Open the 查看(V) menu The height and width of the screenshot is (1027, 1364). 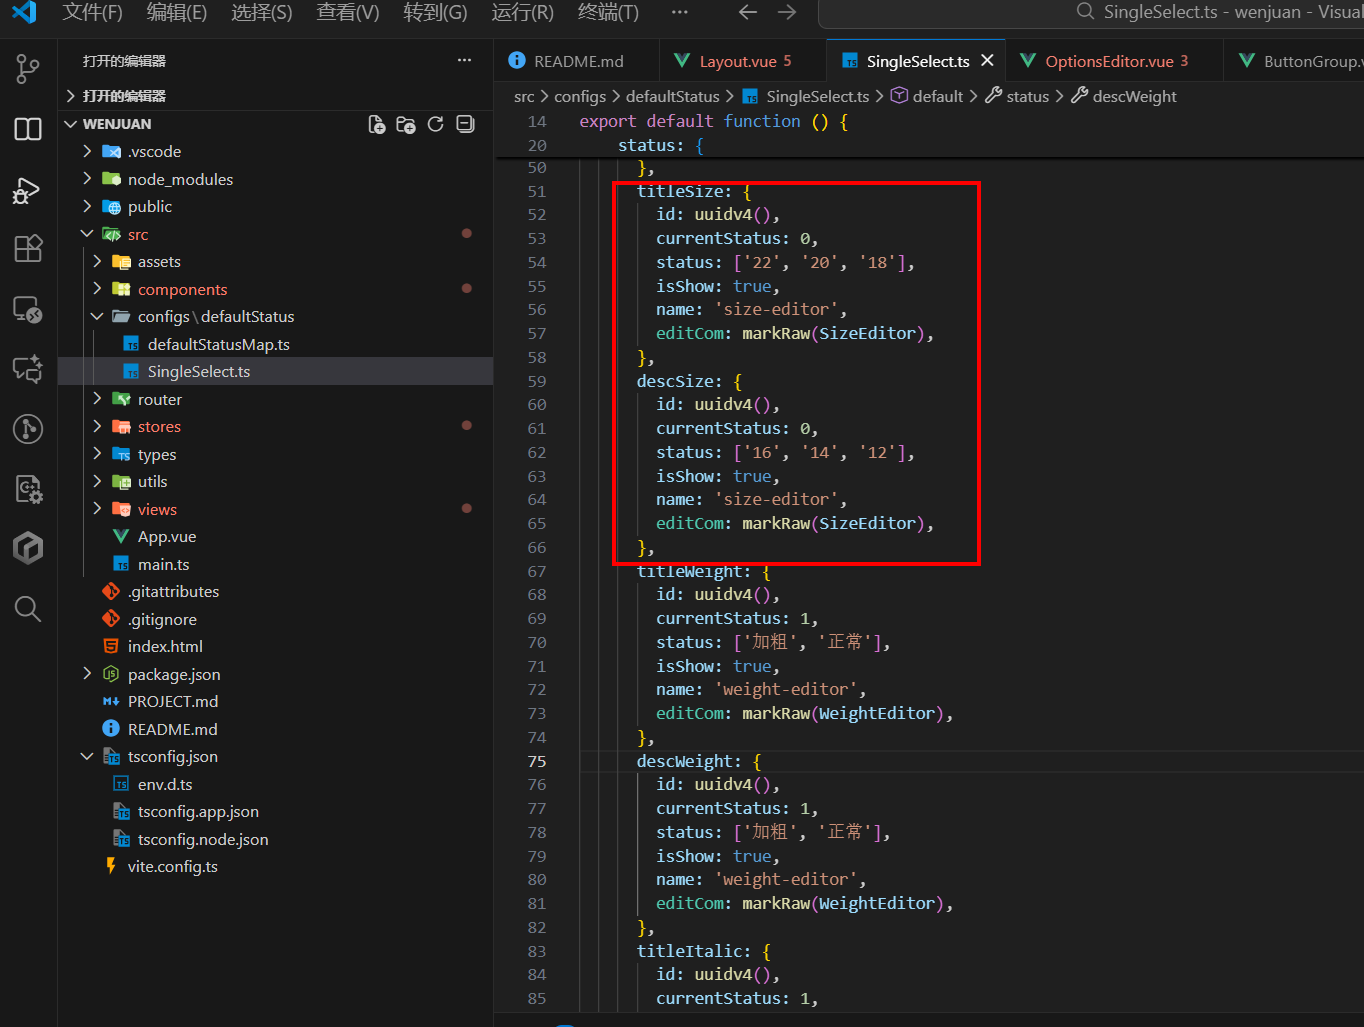[348, 12]
